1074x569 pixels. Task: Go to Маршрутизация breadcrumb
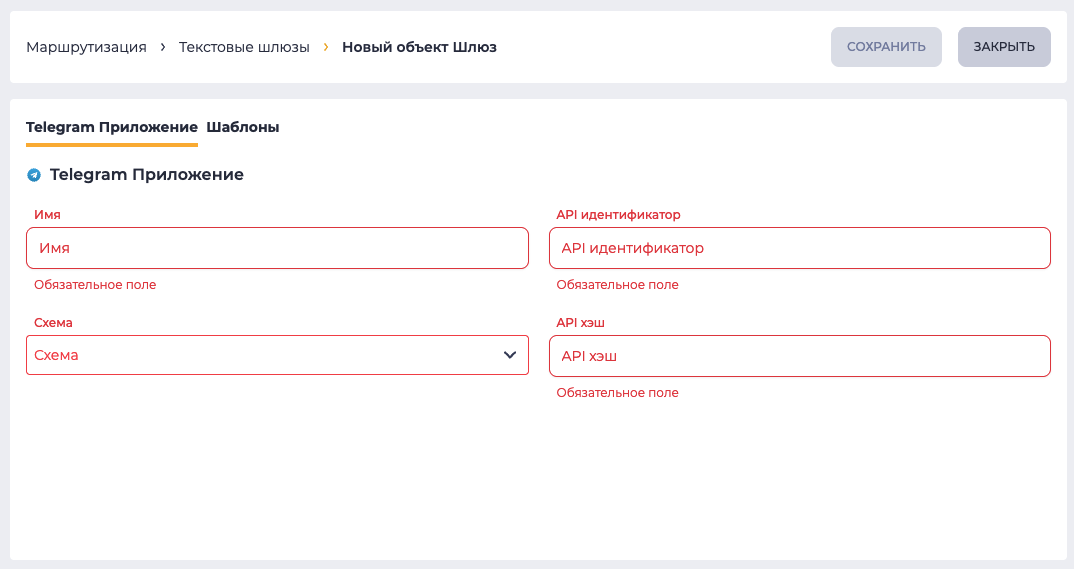click(86, 47)
